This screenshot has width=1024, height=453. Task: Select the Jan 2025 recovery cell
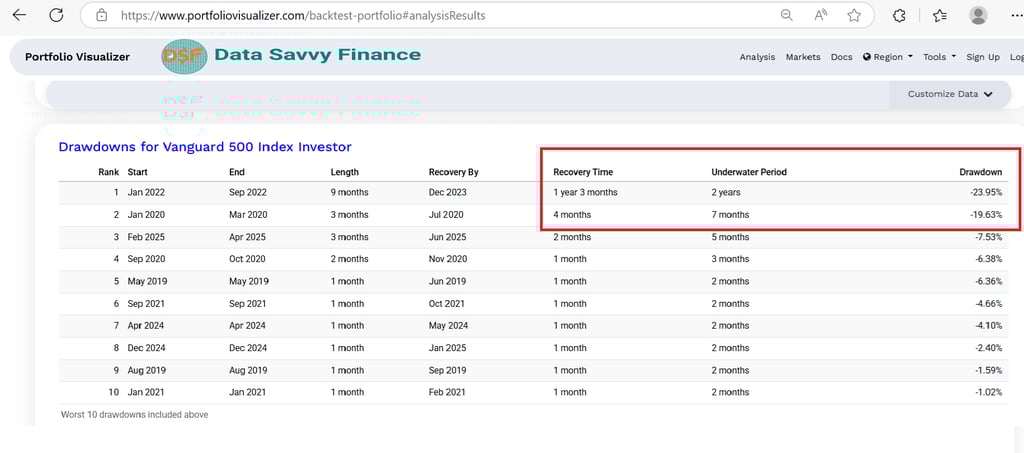point(447,348)
